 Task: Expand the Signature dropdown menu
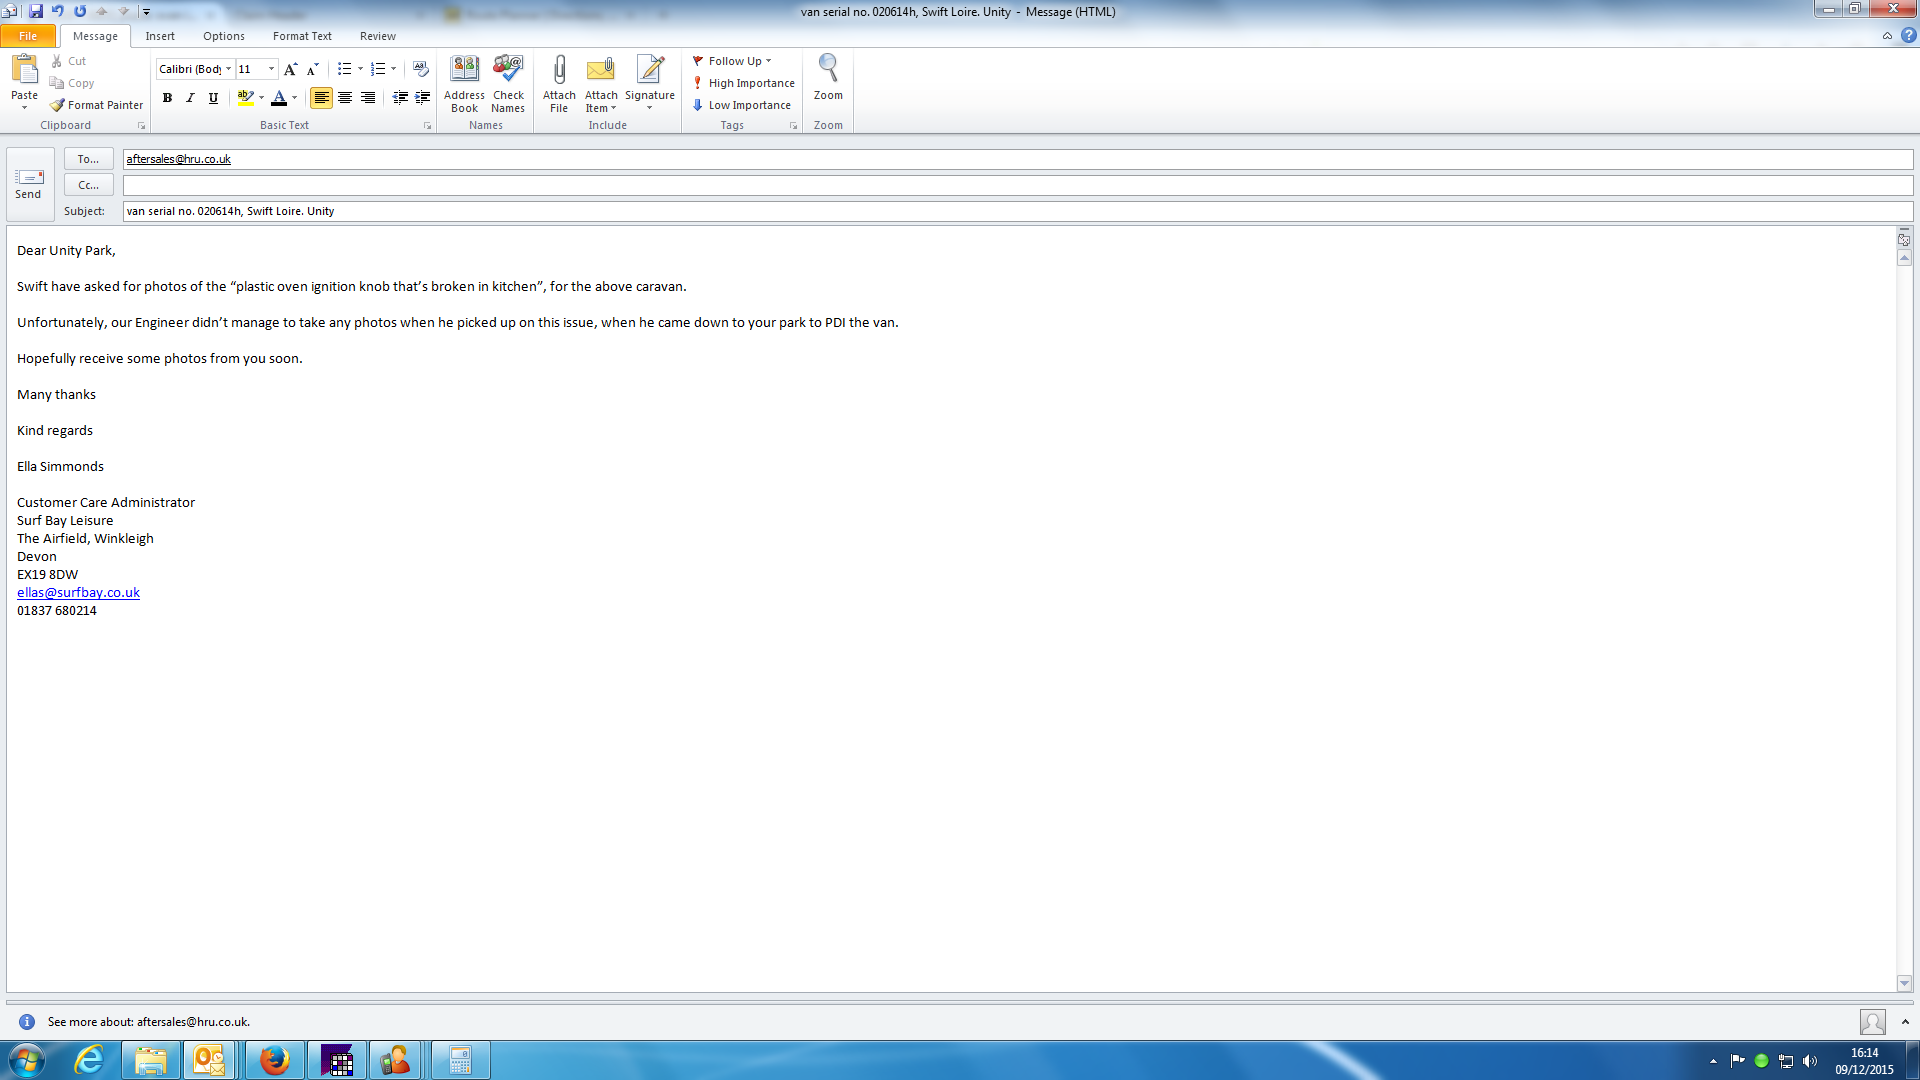(x=650, y=107)
